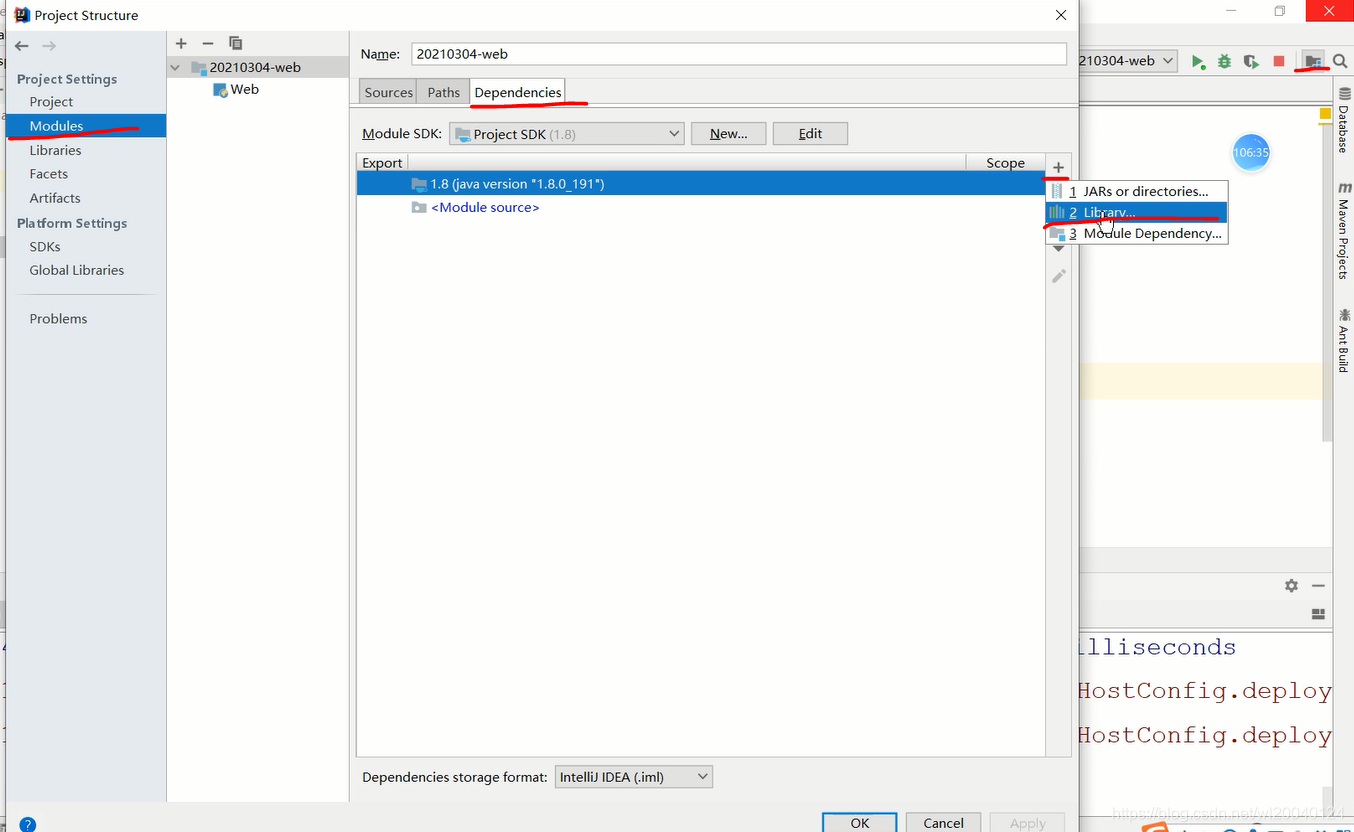Switch to the Sources tab
1354x832 pixels.
388,92
